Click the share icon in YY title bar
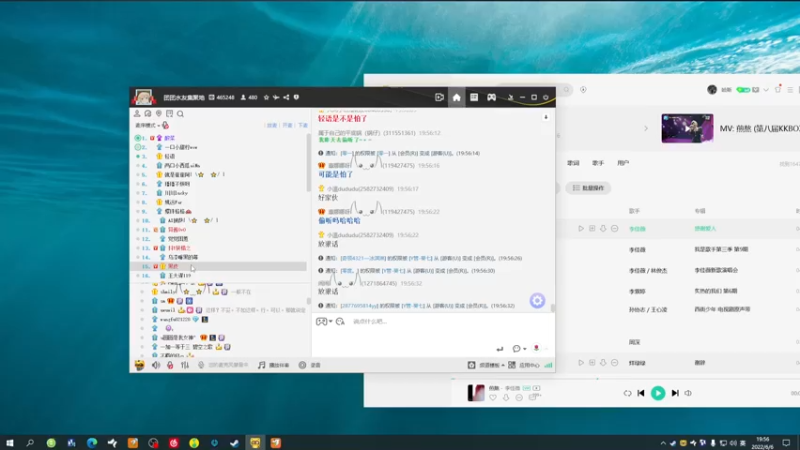Image resolution: width=800 pixels, height=450 pixels. point(286,97)
